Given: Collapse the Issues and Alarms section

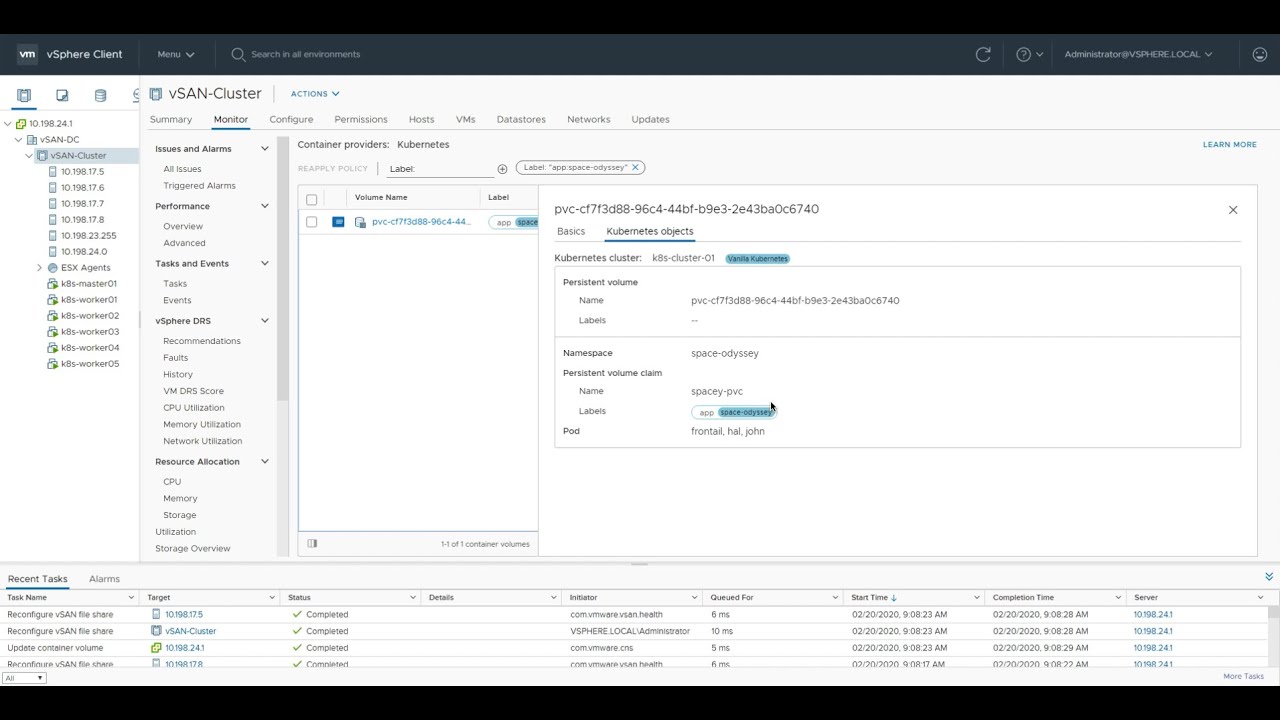Looking at the screenshot, I should (x=264, y=149).
